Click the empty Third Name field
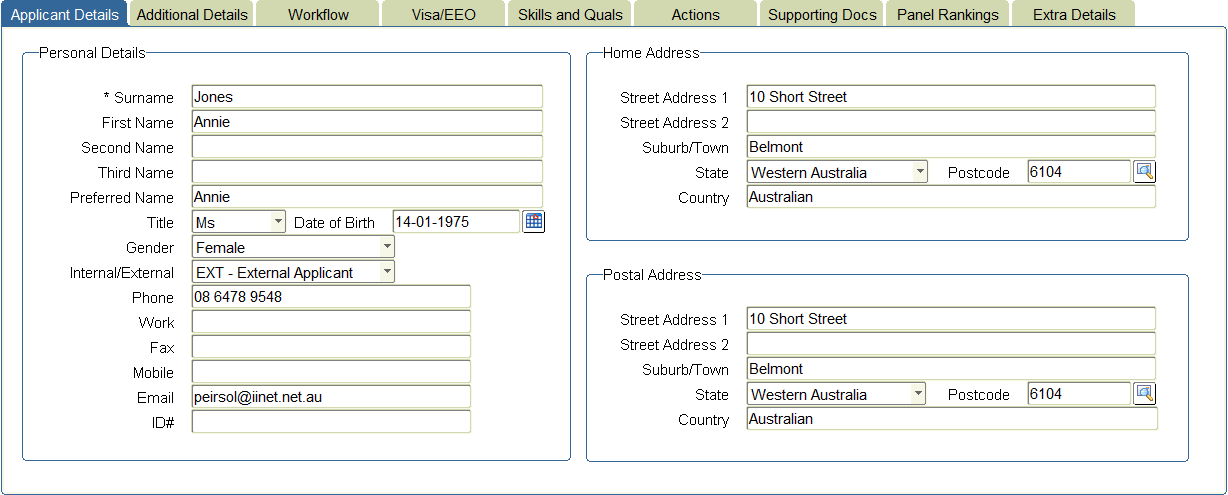The width and height of the screenshot is (1228, 495). (x=367, y=172)
